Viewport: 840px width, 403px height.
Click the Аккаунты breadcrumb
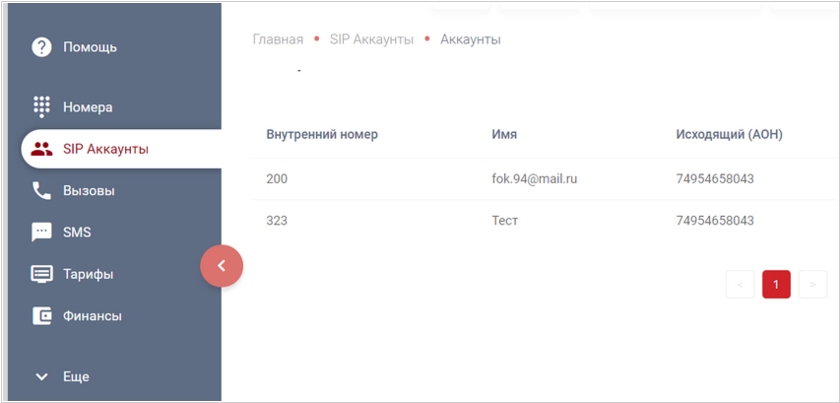470,39
